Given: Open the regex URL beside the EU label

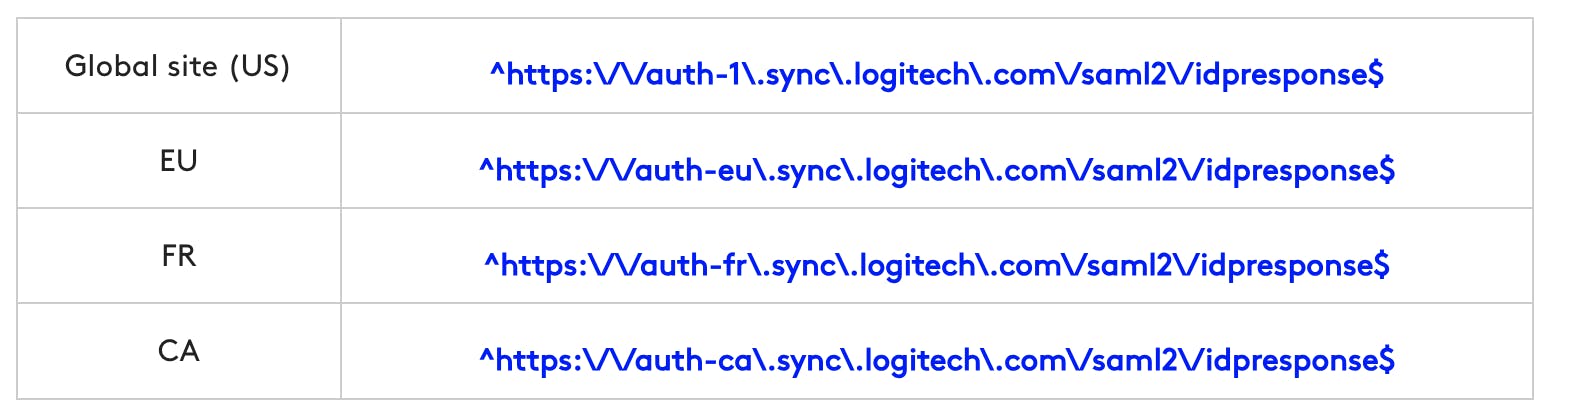Looking at the screenshot, I should tap(936, 170).
